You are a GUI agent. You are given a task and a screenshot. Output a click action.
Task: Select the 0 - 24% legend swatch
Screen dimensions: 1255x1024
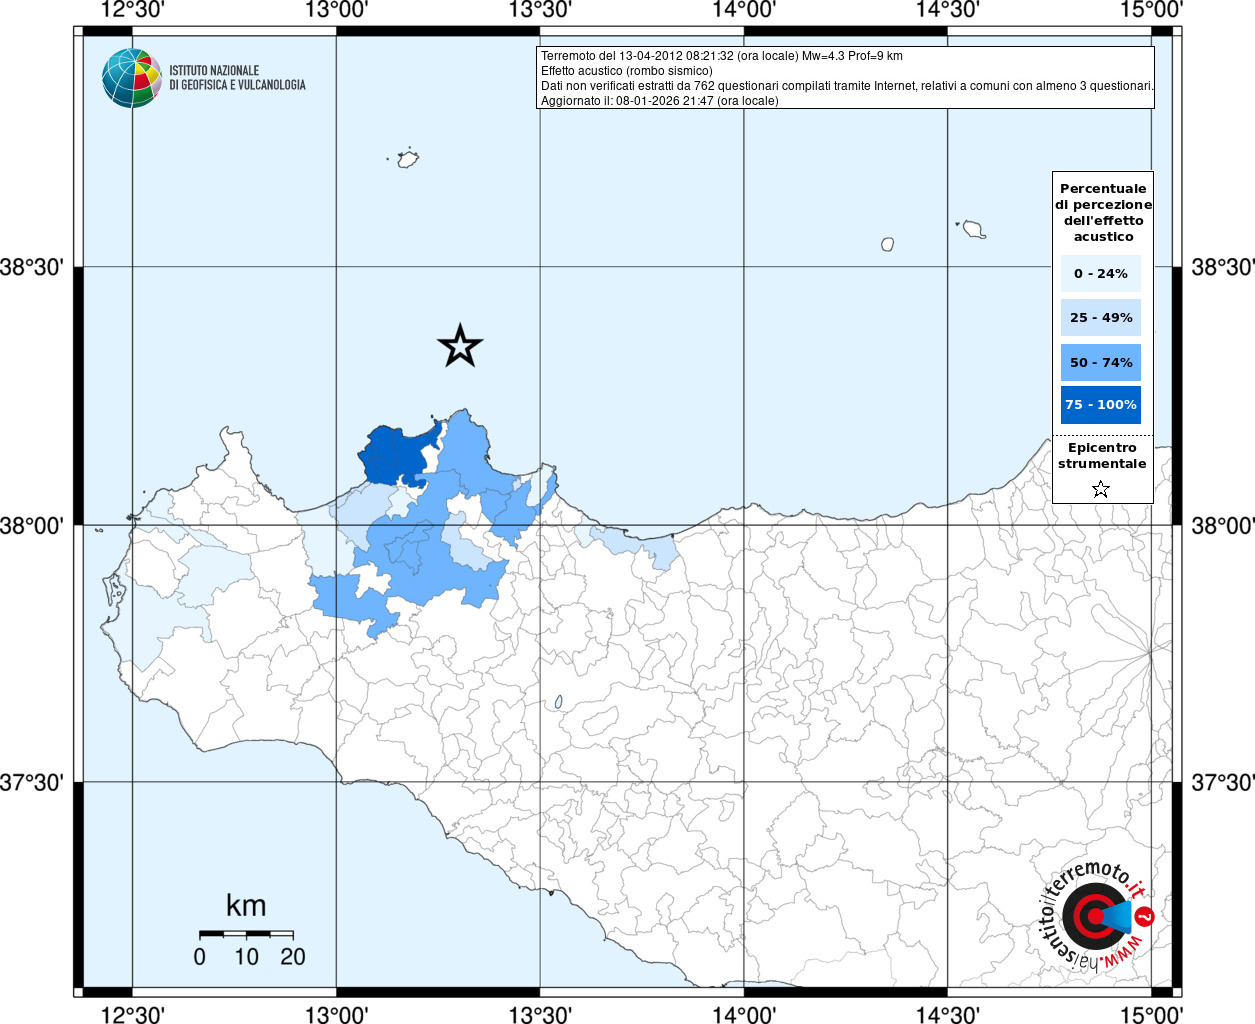(x=1100, y=273)
